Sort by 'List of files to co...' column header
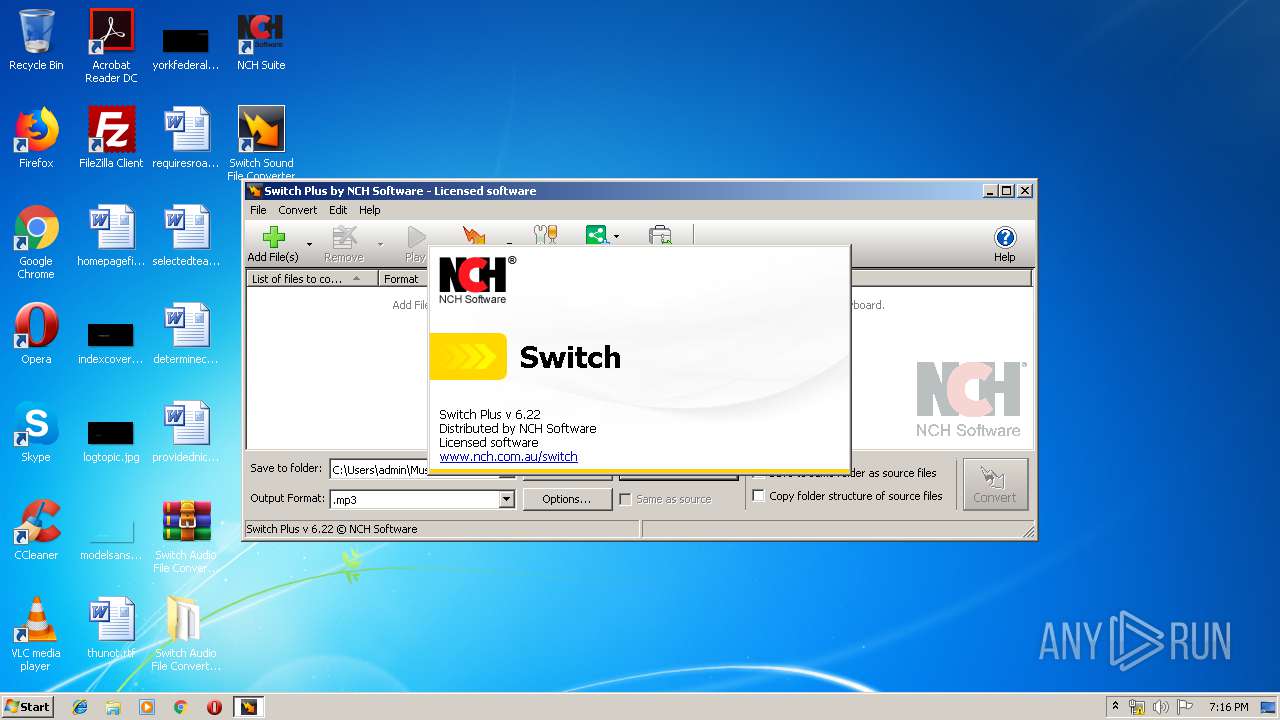This screenshot has height=720, width=1280. point(312,279)
